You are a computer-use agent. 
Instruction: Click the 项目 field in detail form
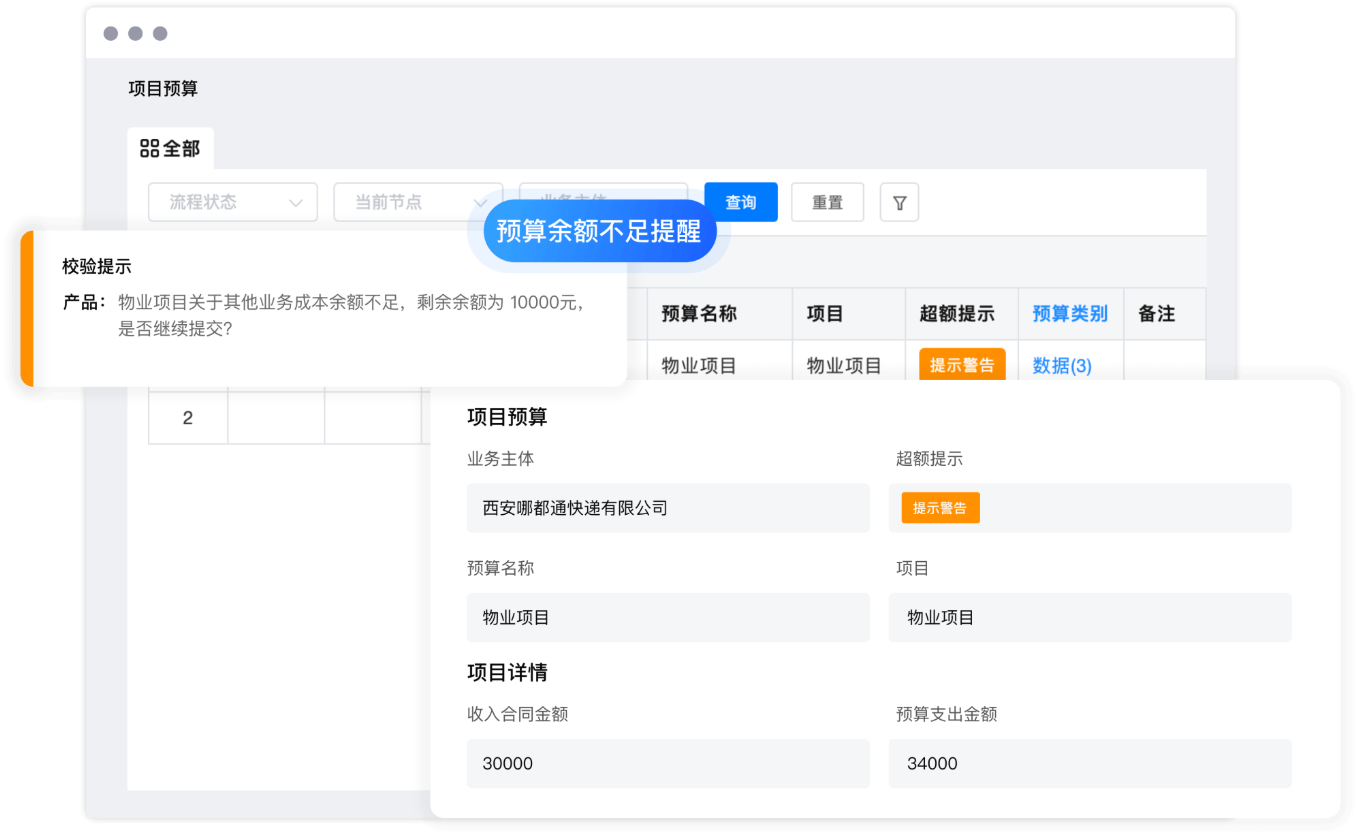click(x=1089, y=618)
